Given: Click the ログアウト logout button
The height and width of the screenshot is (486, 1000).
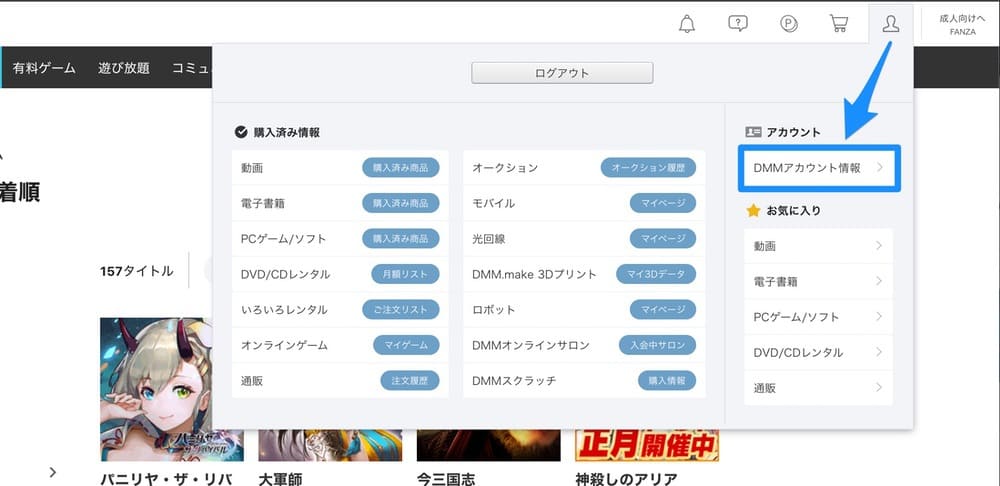Looking at the screenshot, I should point(562,73).
